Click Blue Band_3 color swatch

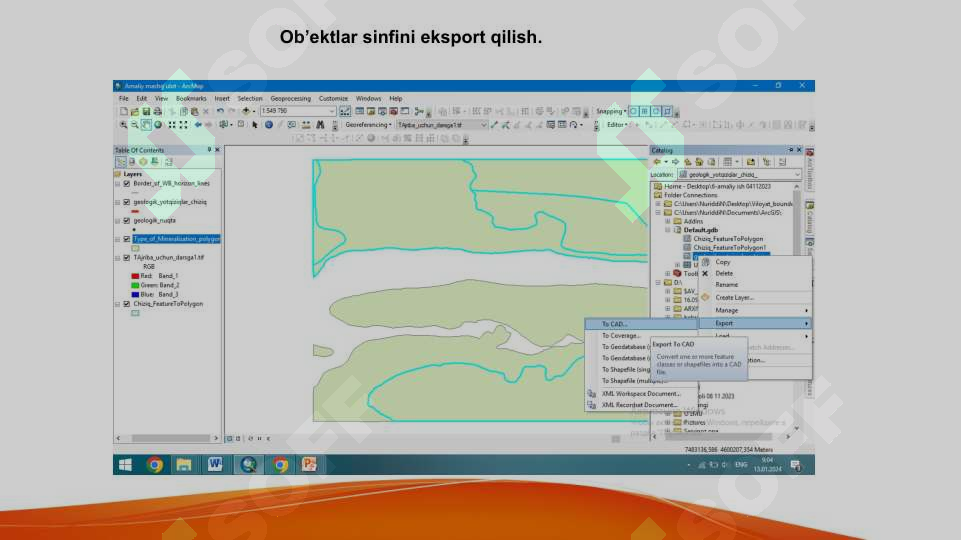(x=135, y=295)
